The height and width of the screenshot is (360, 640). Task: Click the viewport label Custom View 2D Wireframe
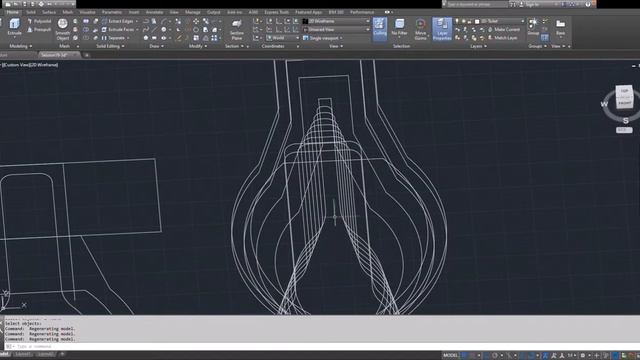point(30,65)
